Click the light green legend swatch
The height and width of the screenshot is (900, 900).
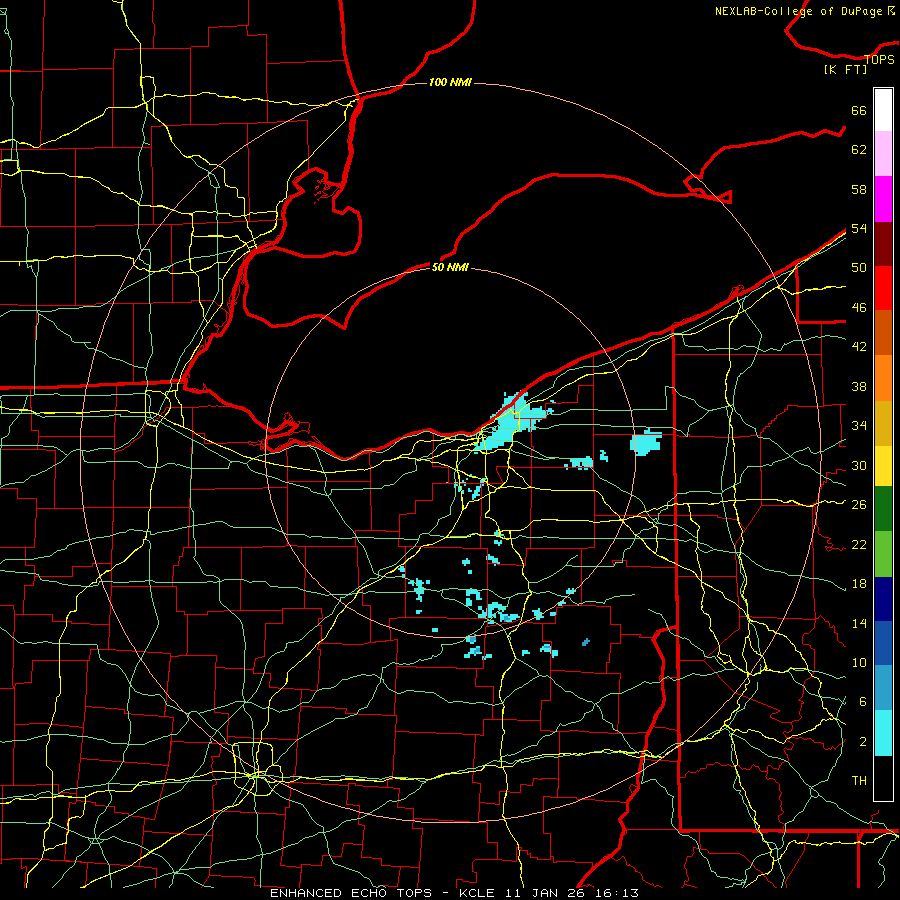click(x=883, y=554)
